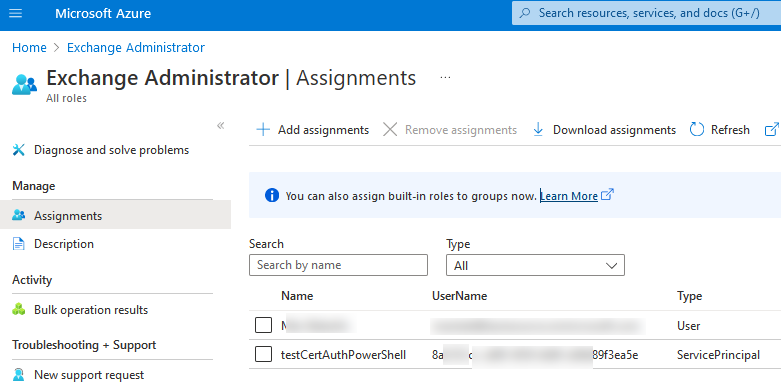Click Add assignments button

[312, 130]
